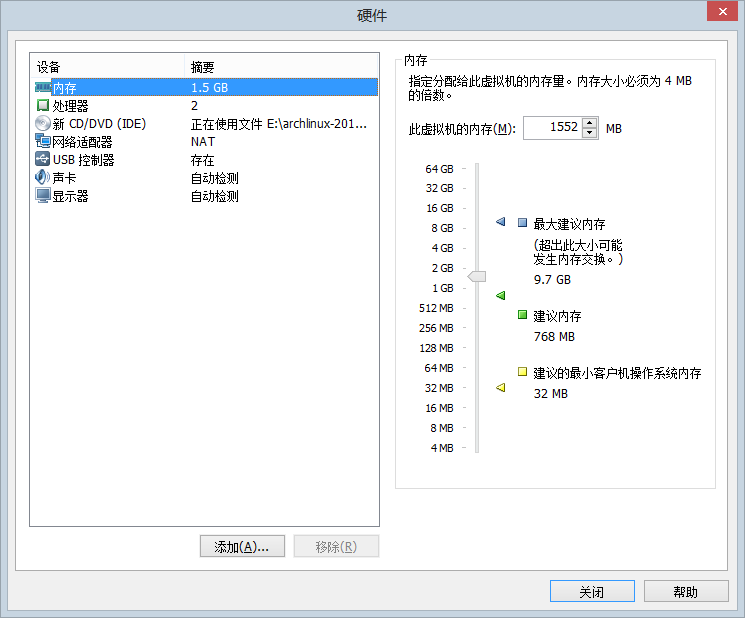The width and height of the screenshot is (745, 618).
Task: Click the 1.5 GB summary value
Action: (x=210, y=88)
